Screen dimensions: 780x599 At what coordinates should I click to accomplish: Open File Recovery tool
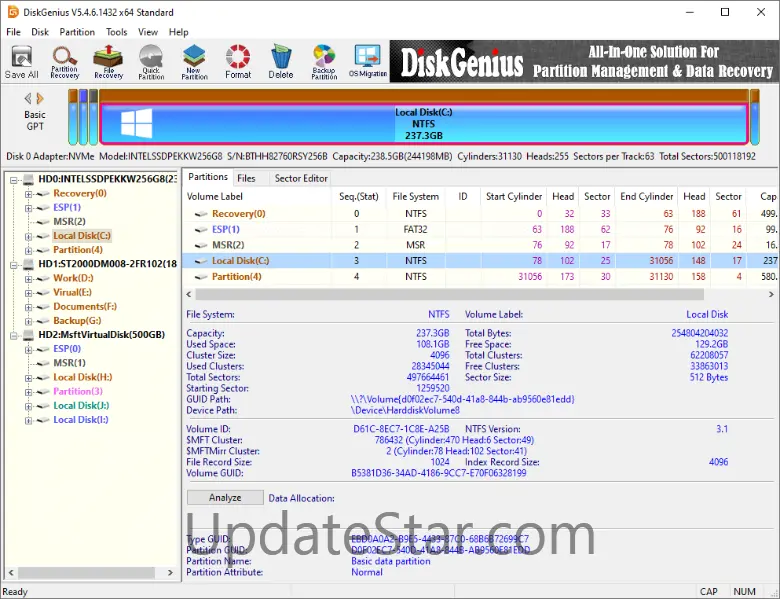(108, 62)
